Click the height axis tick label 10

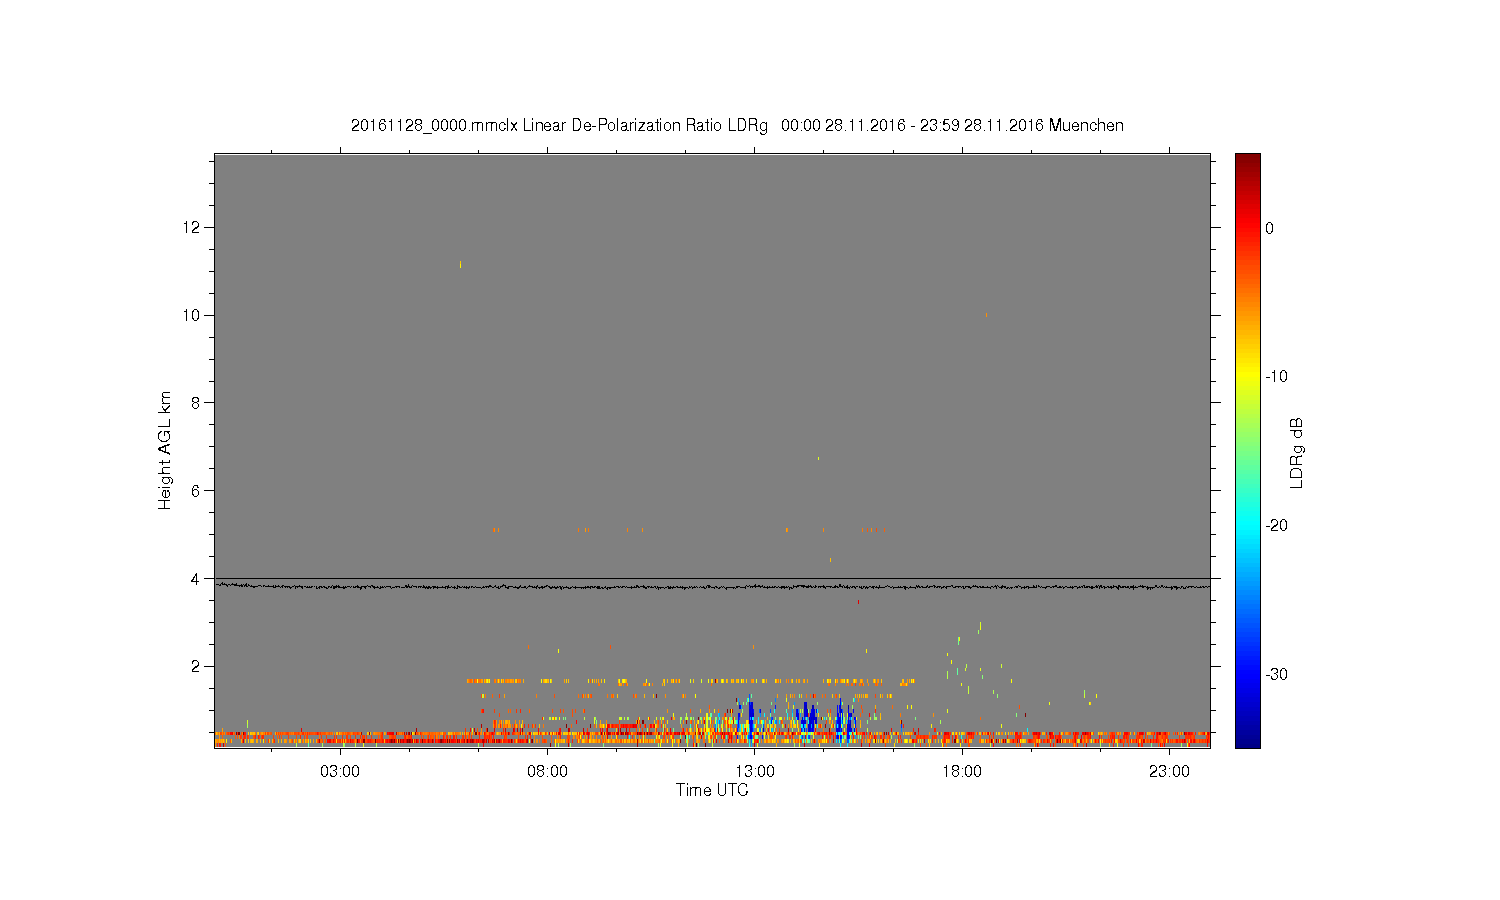[193, 315]
